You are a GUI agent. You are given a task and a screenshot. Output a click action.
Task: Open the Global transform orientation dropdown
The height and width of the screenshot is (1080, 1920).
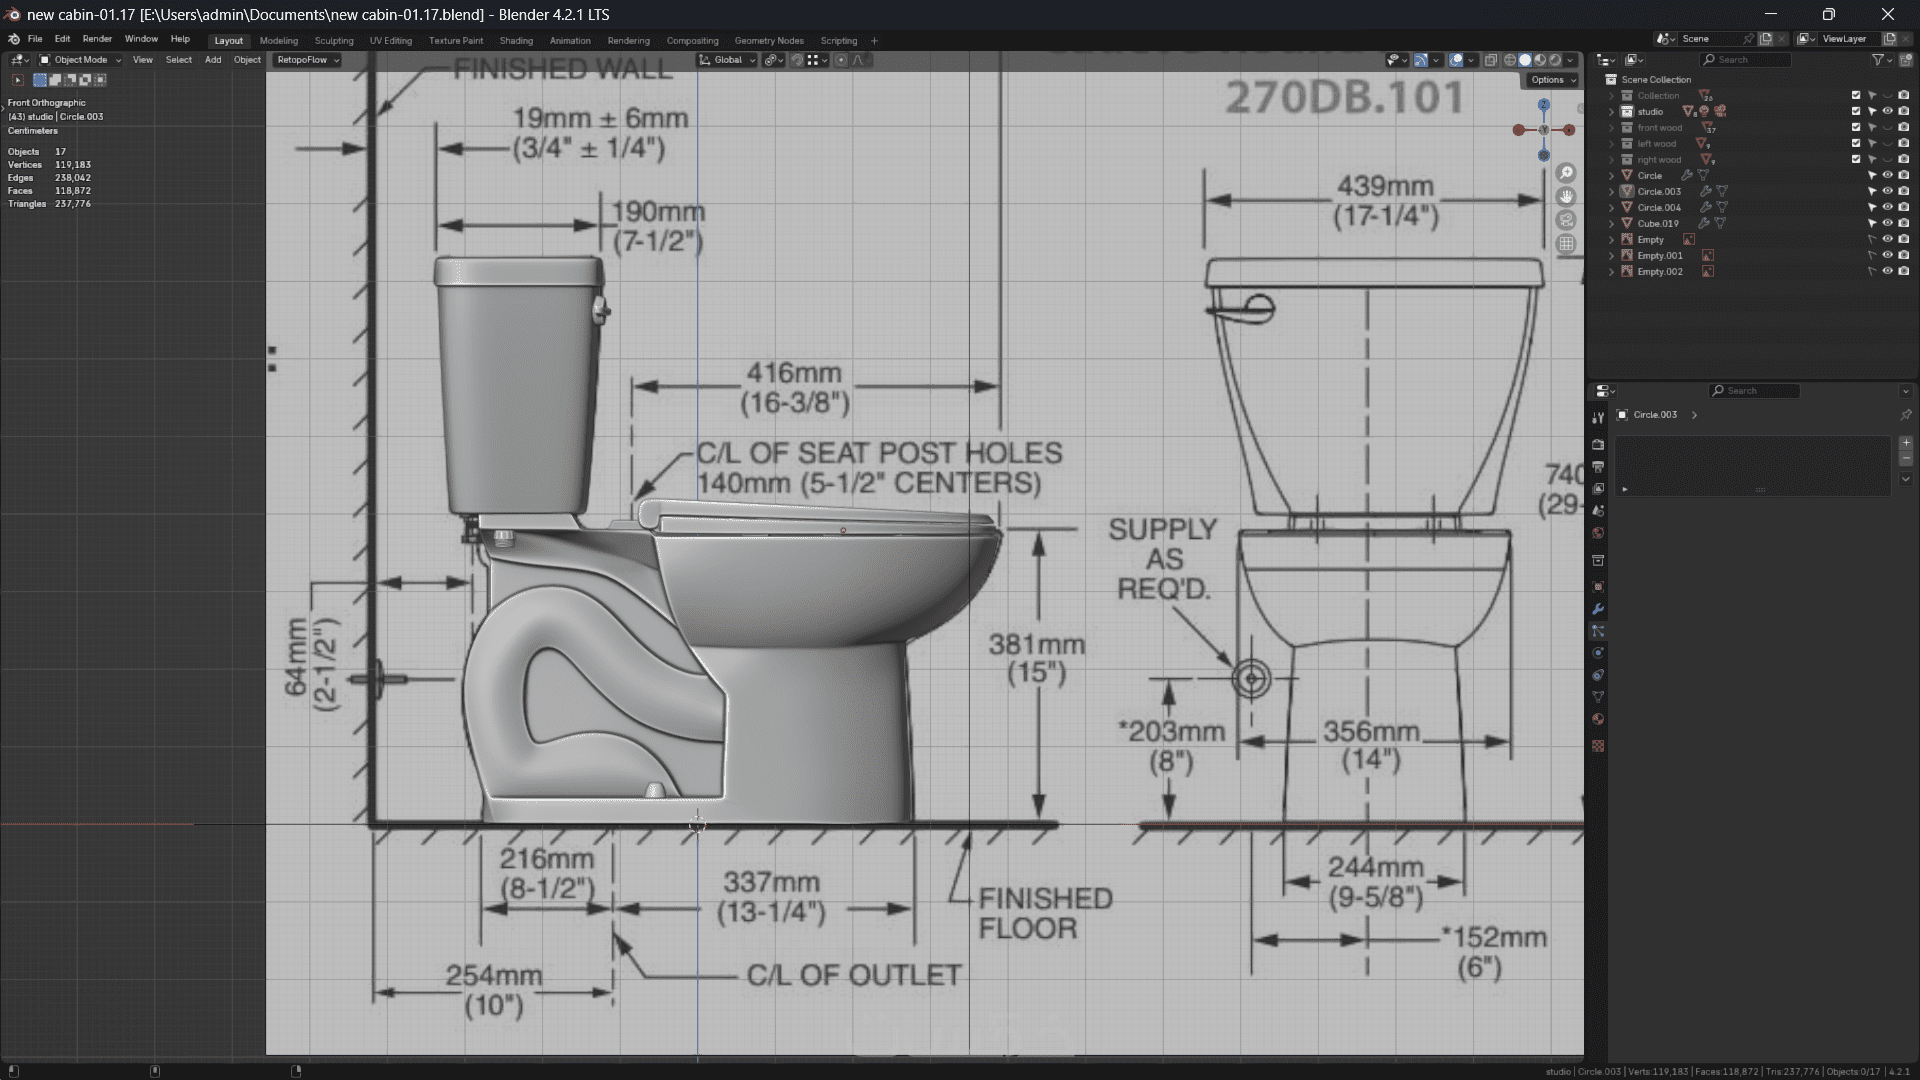point(728,60)
